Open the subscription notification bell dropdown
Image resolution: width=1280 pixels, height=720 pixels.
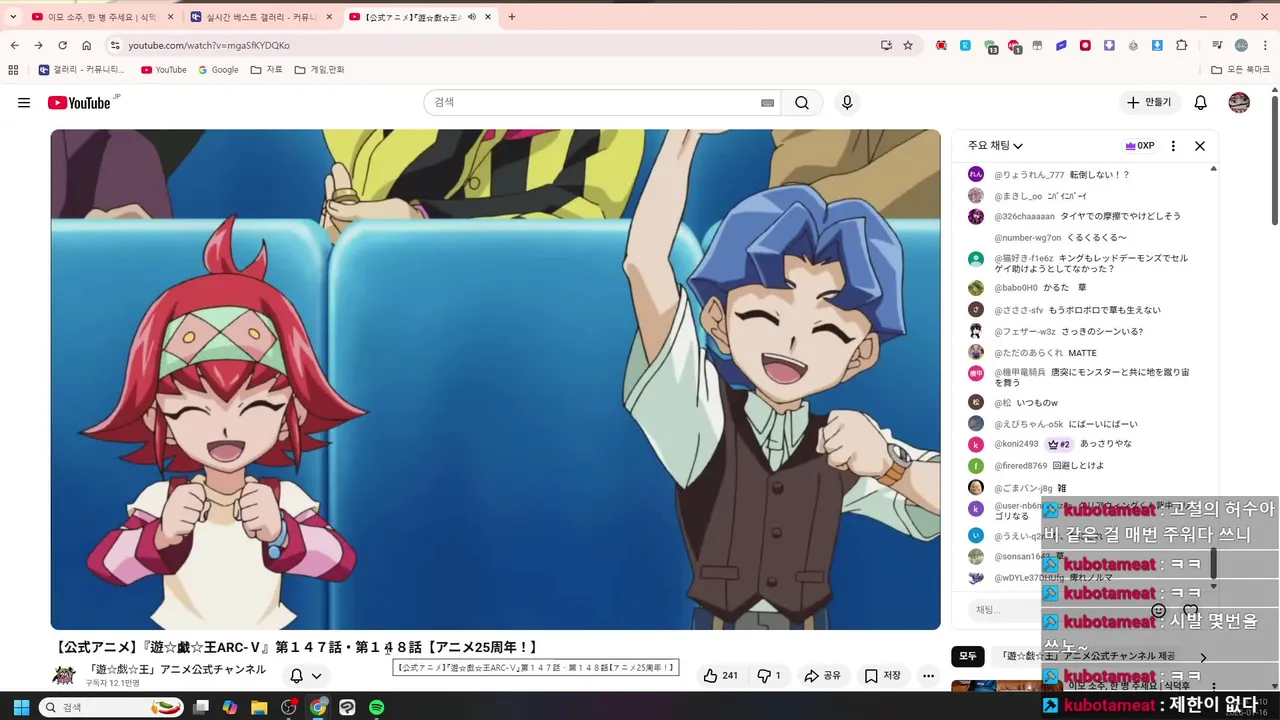[x=306, y=676]
